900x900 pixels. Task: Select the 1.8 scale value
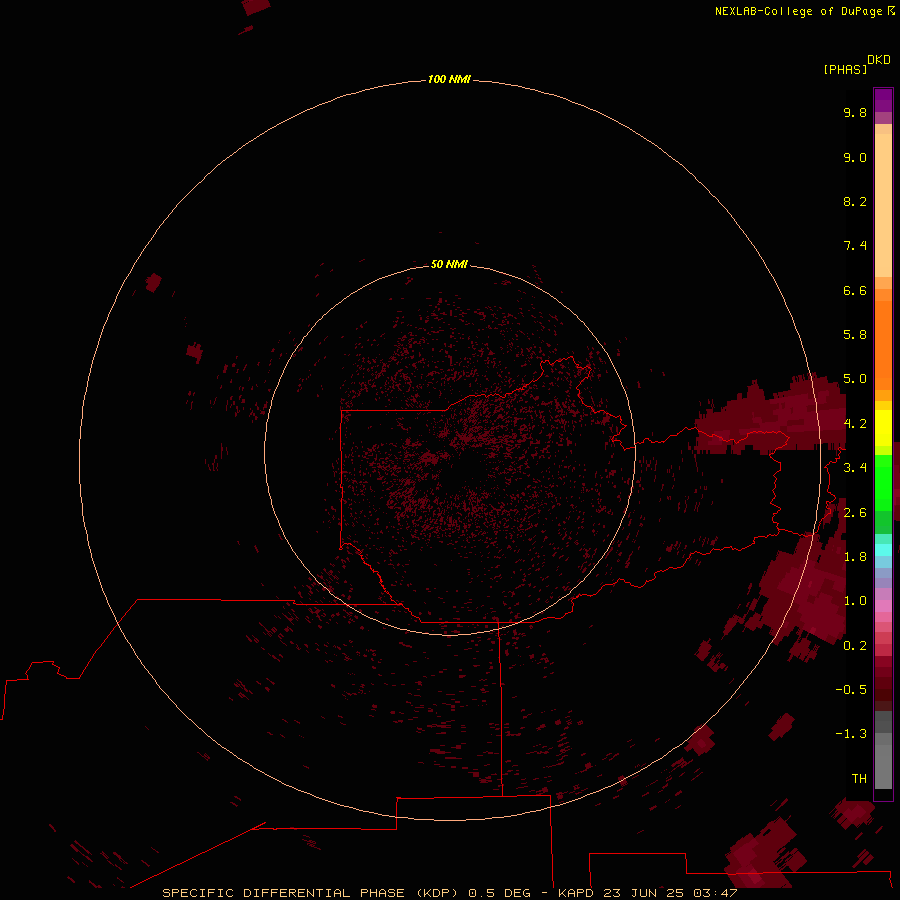click(x=855, y=557)
